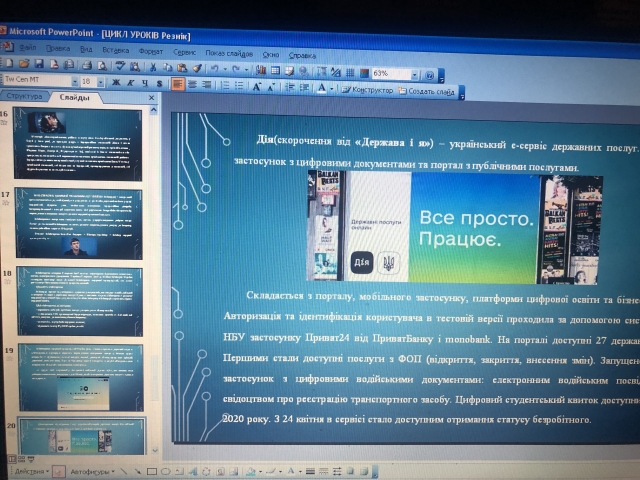Click the New presentation icon
This screenshot has width=640, height=480.
point(9,62)
